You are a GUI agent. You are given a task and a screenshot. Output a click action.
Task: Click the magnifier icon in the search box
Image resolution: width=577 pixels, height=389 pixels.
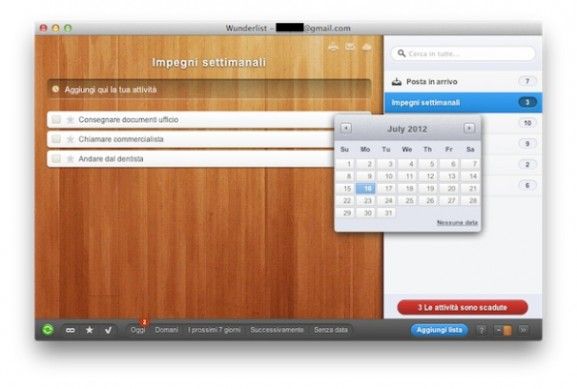click(401, 53)
